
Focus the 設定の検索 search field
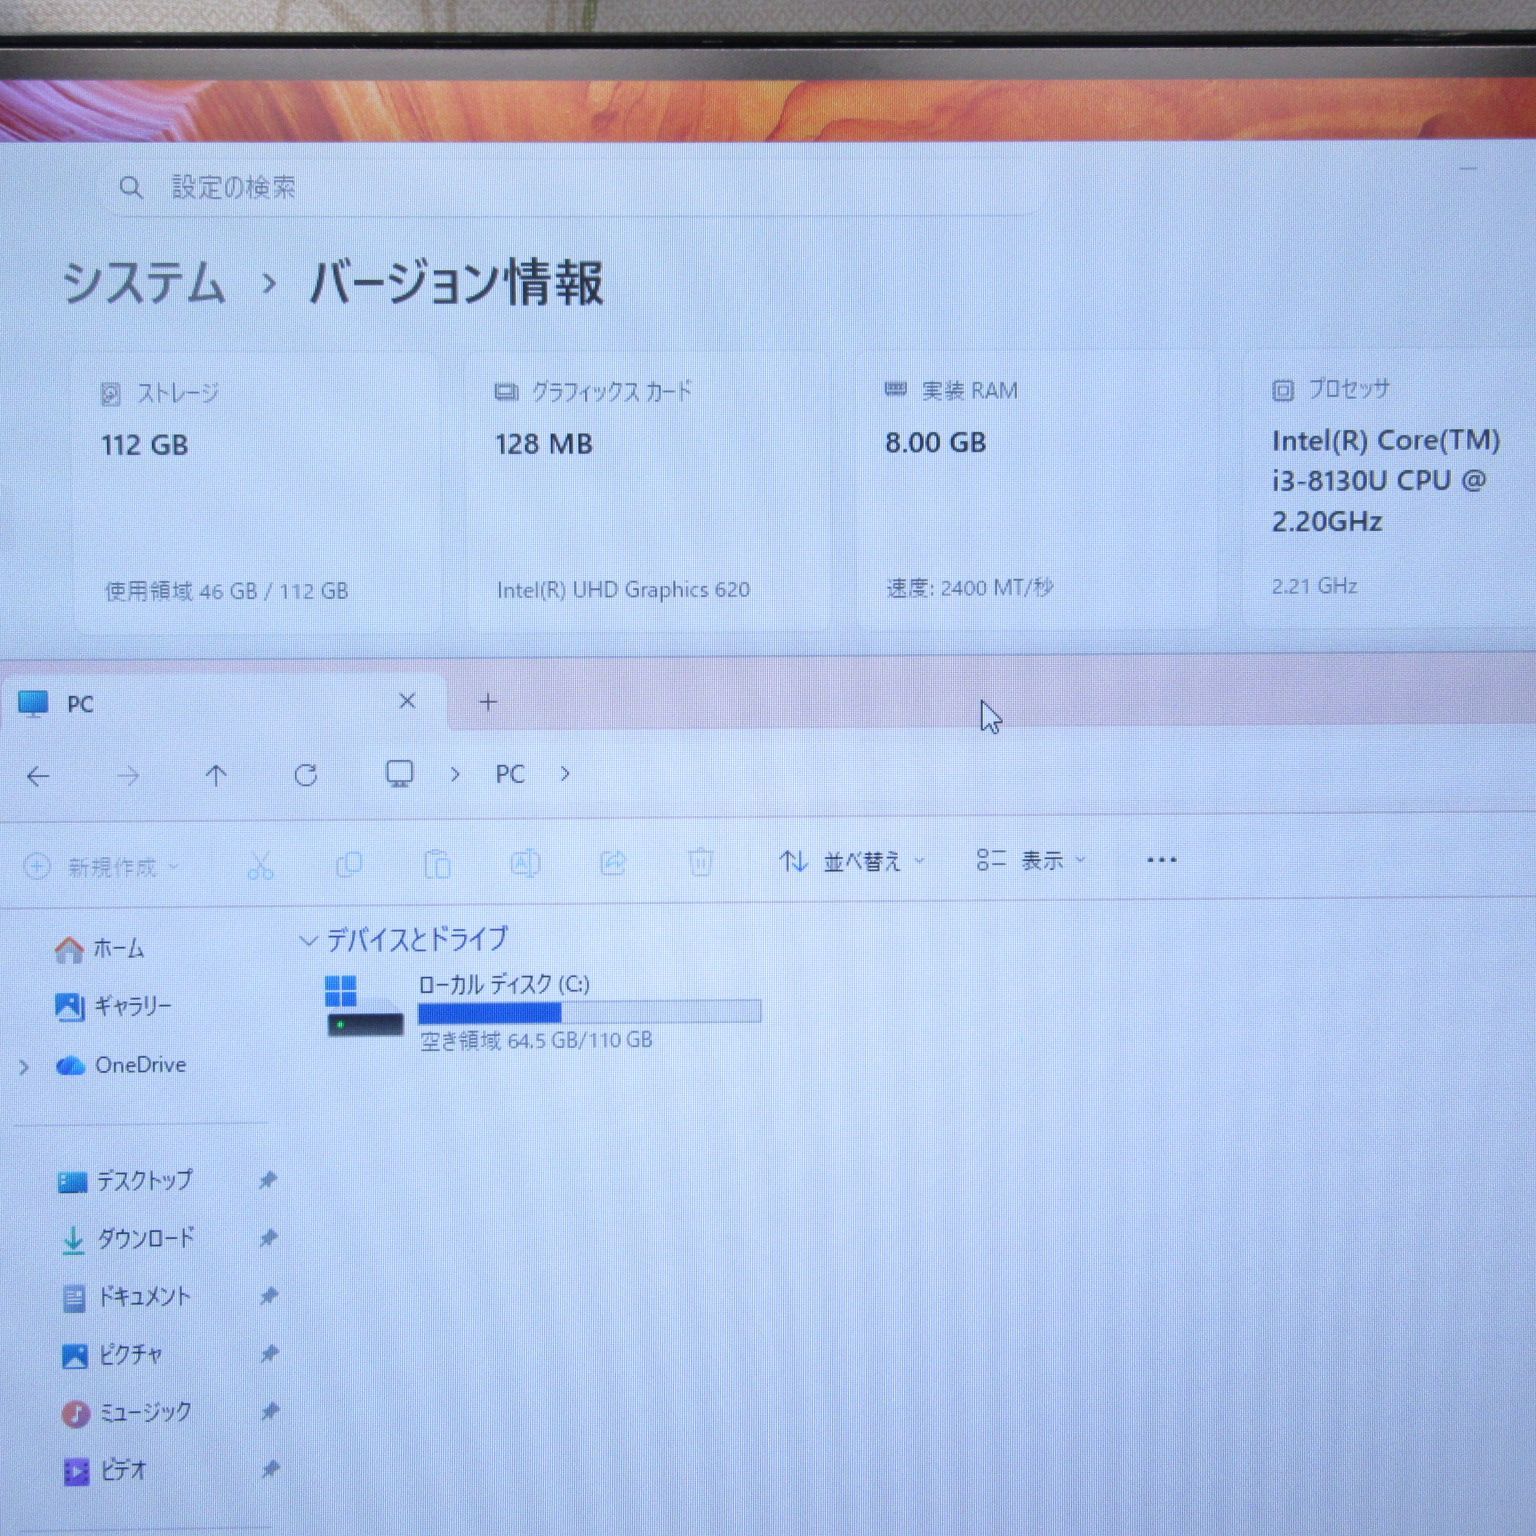click(572, 187)
